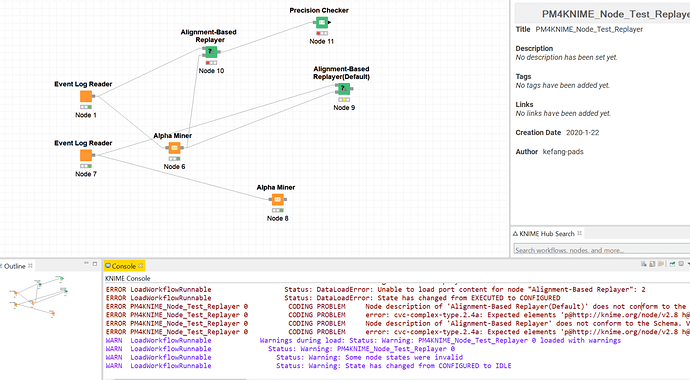Click the Node 10 traffic light status
The height and width of the screenshot is (380, 690).
click(211, 63)
